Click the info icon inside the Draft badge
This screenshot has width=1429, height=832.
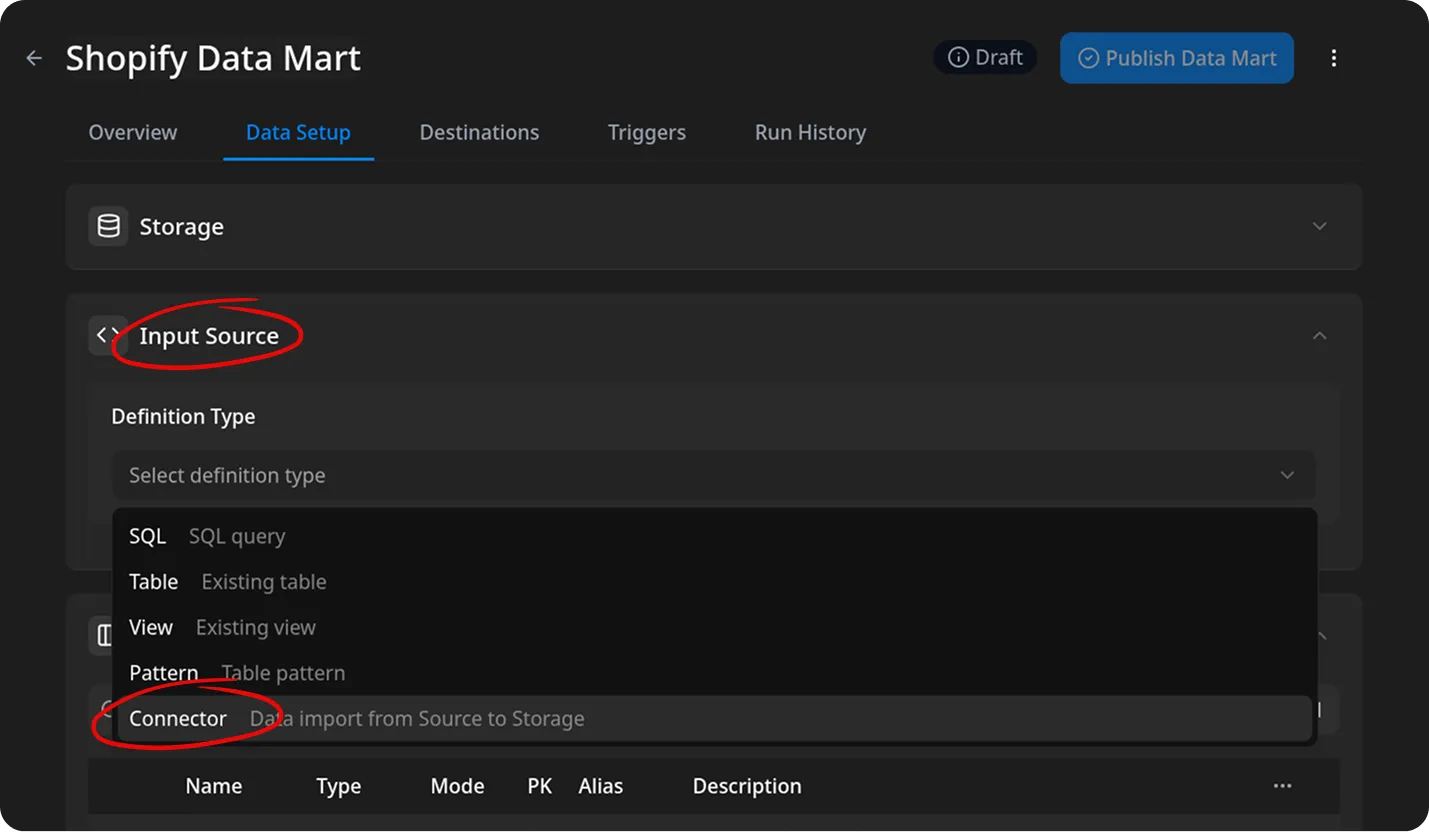point(958,57)
